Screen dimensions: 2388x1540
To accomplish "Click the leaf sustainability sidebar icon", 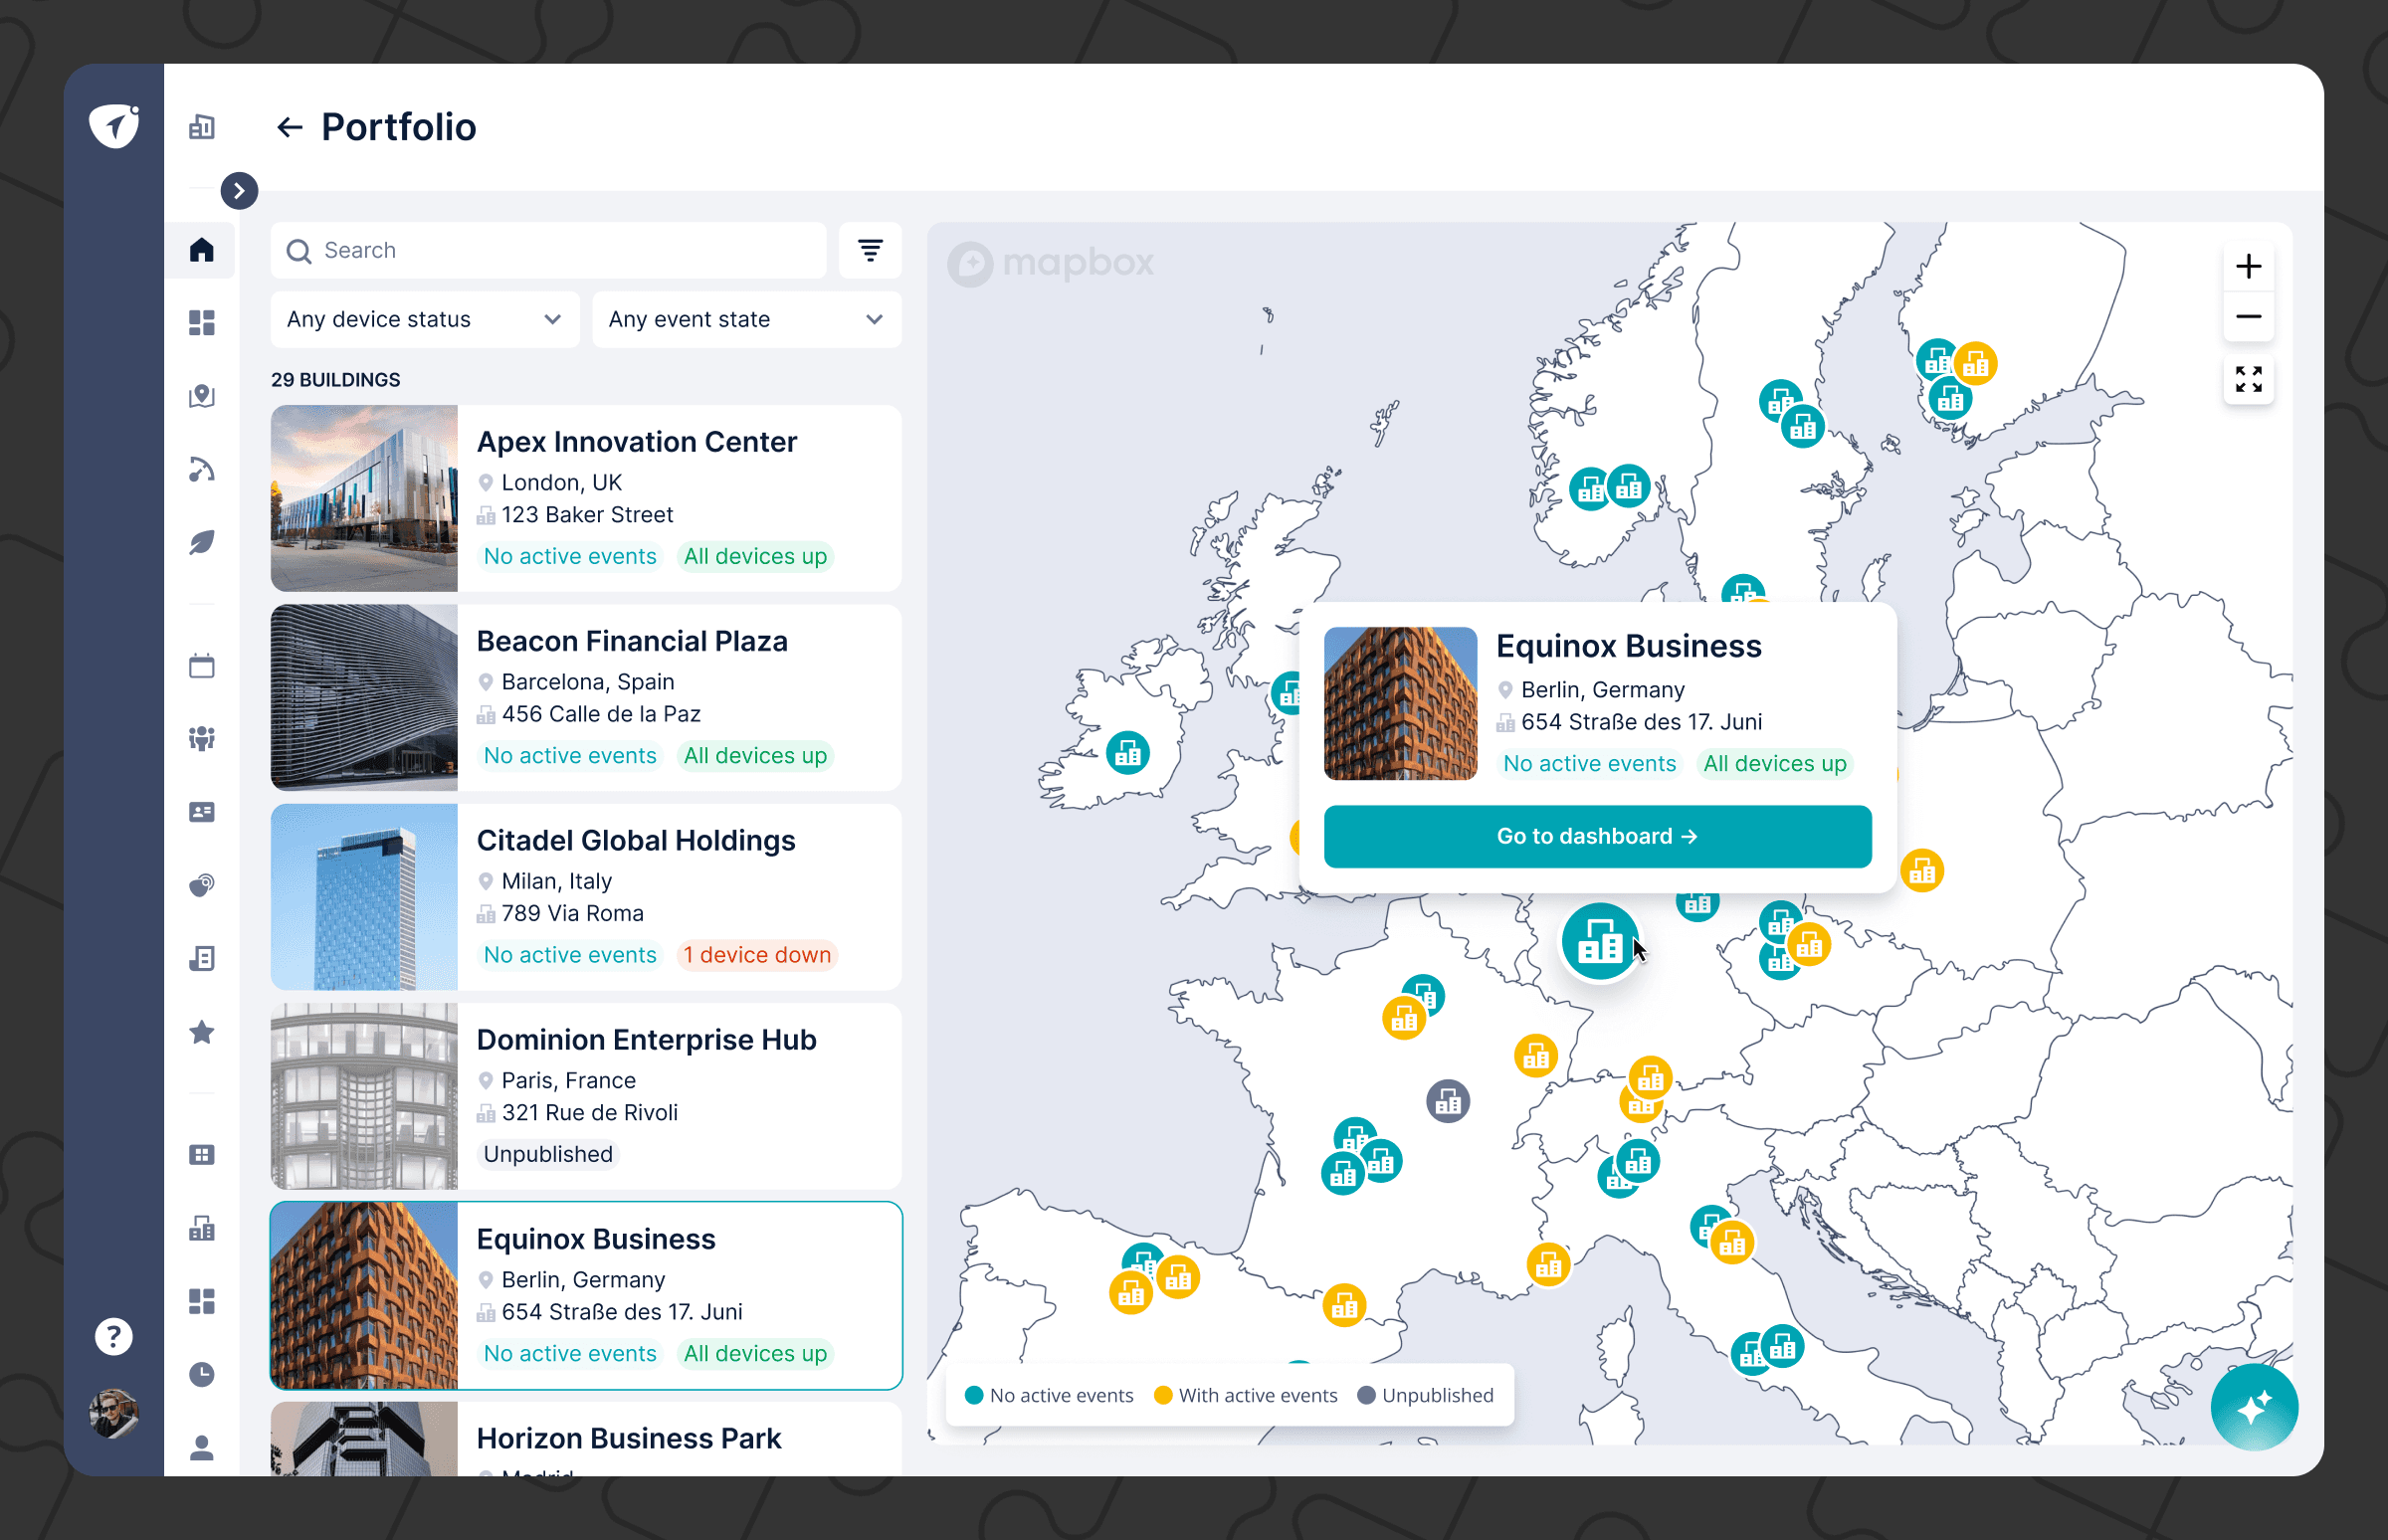I will 201,543.
